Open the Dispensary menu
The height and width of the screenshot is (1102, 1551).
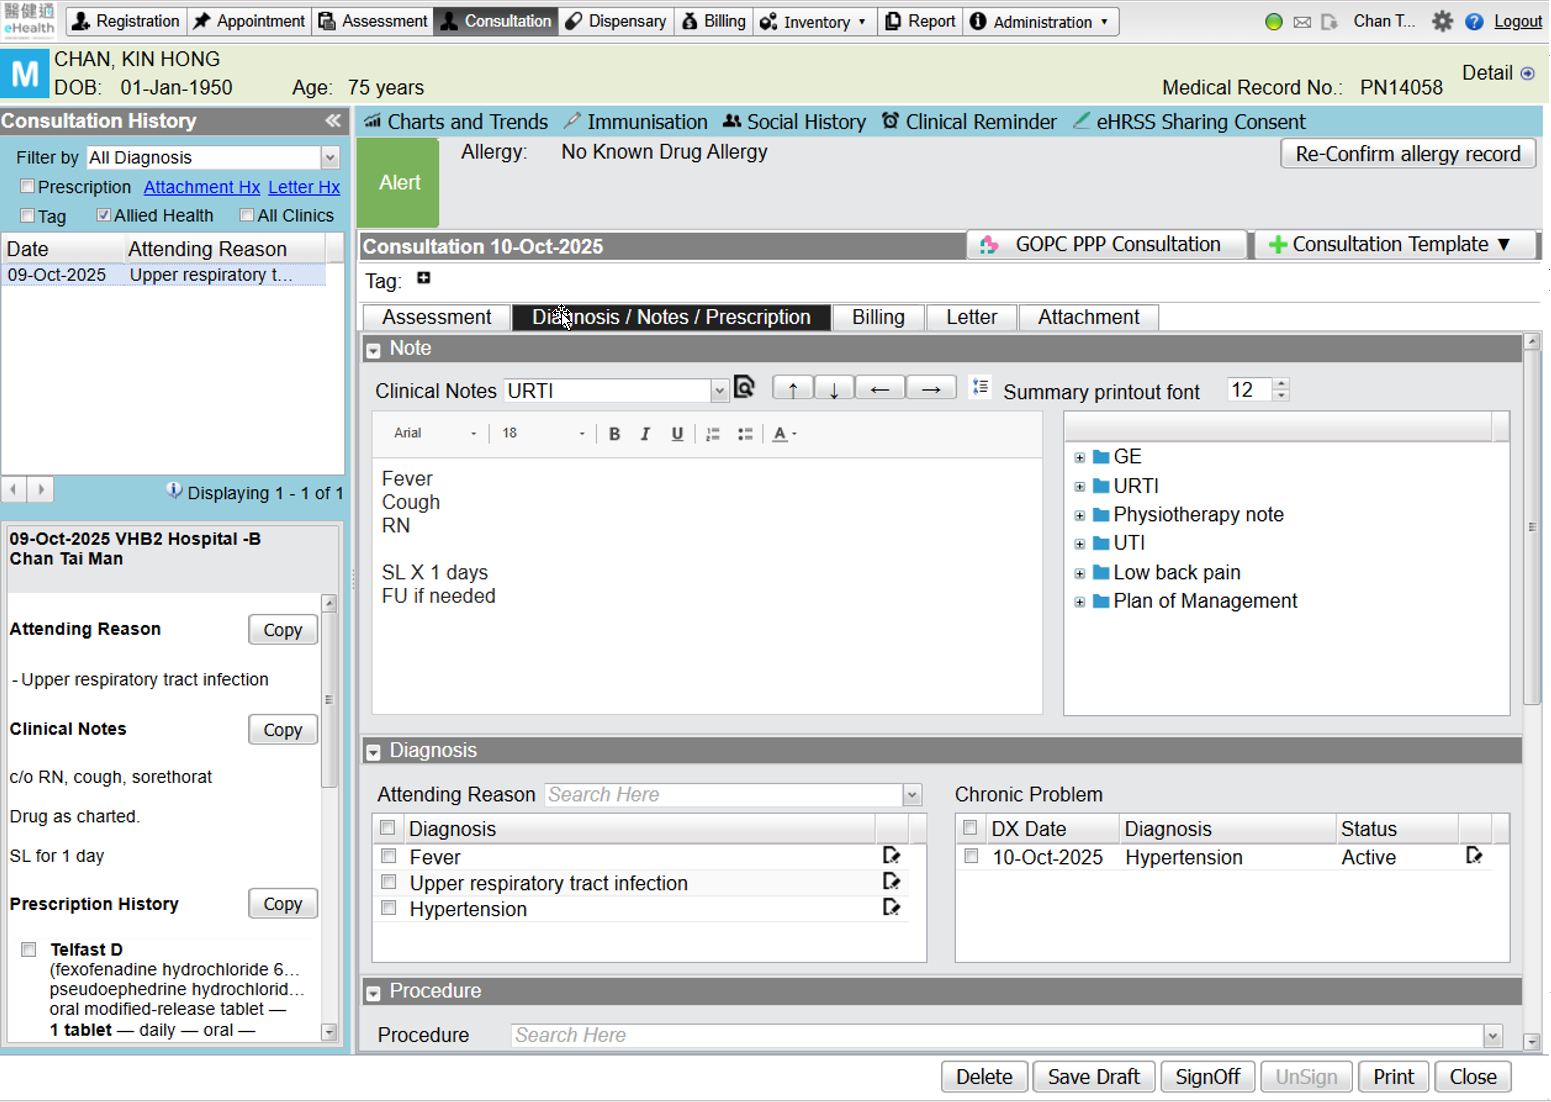point(615,21)
